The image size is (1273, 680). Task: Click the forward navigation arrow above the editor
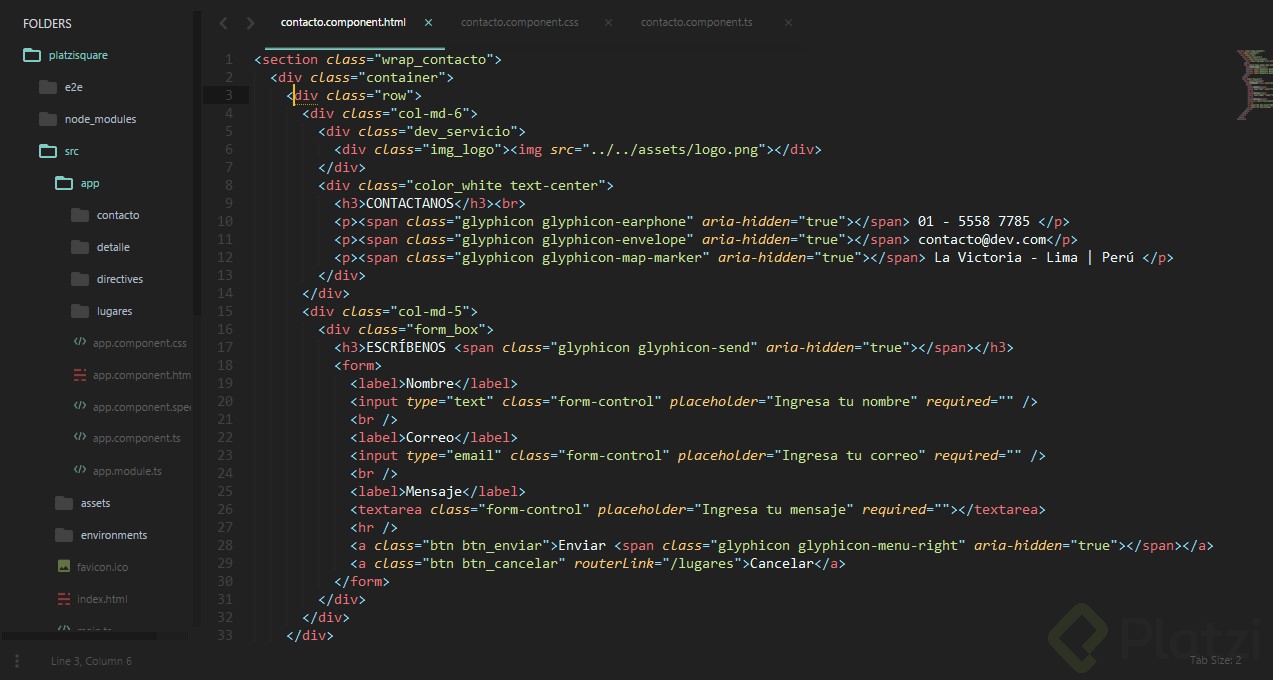tap(249, 22)
